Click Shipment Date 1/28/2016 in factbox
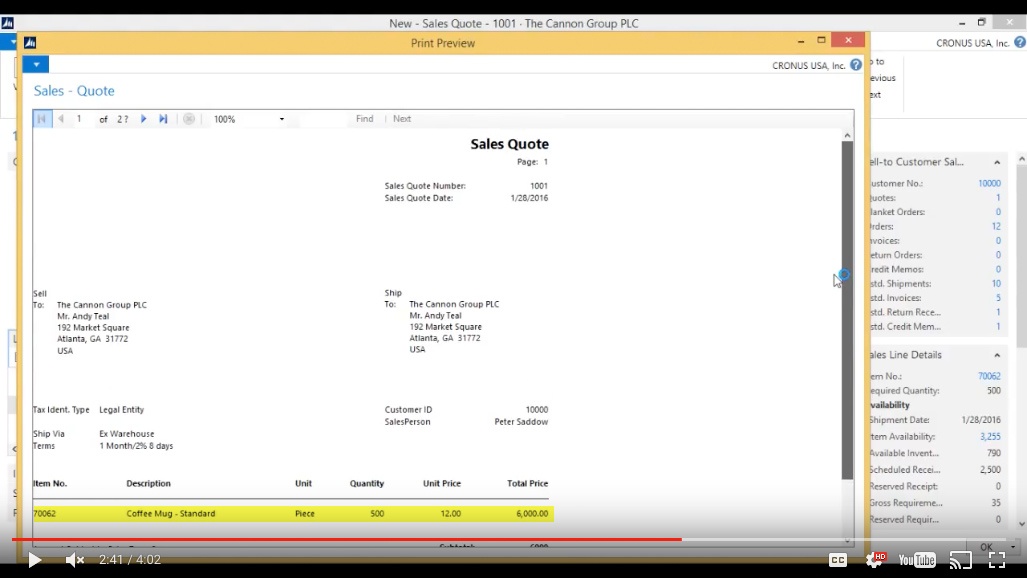The height and width of the screenshot is (578, 1027). 981,420
